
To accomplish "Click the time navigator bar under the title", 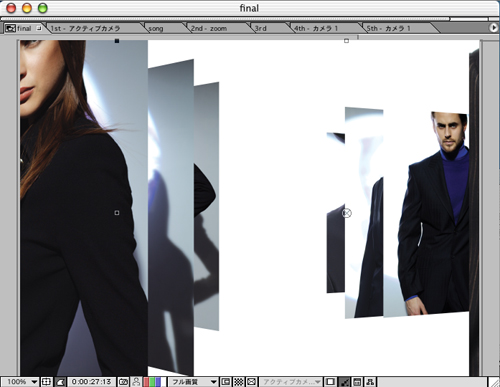I will [225, 19].
